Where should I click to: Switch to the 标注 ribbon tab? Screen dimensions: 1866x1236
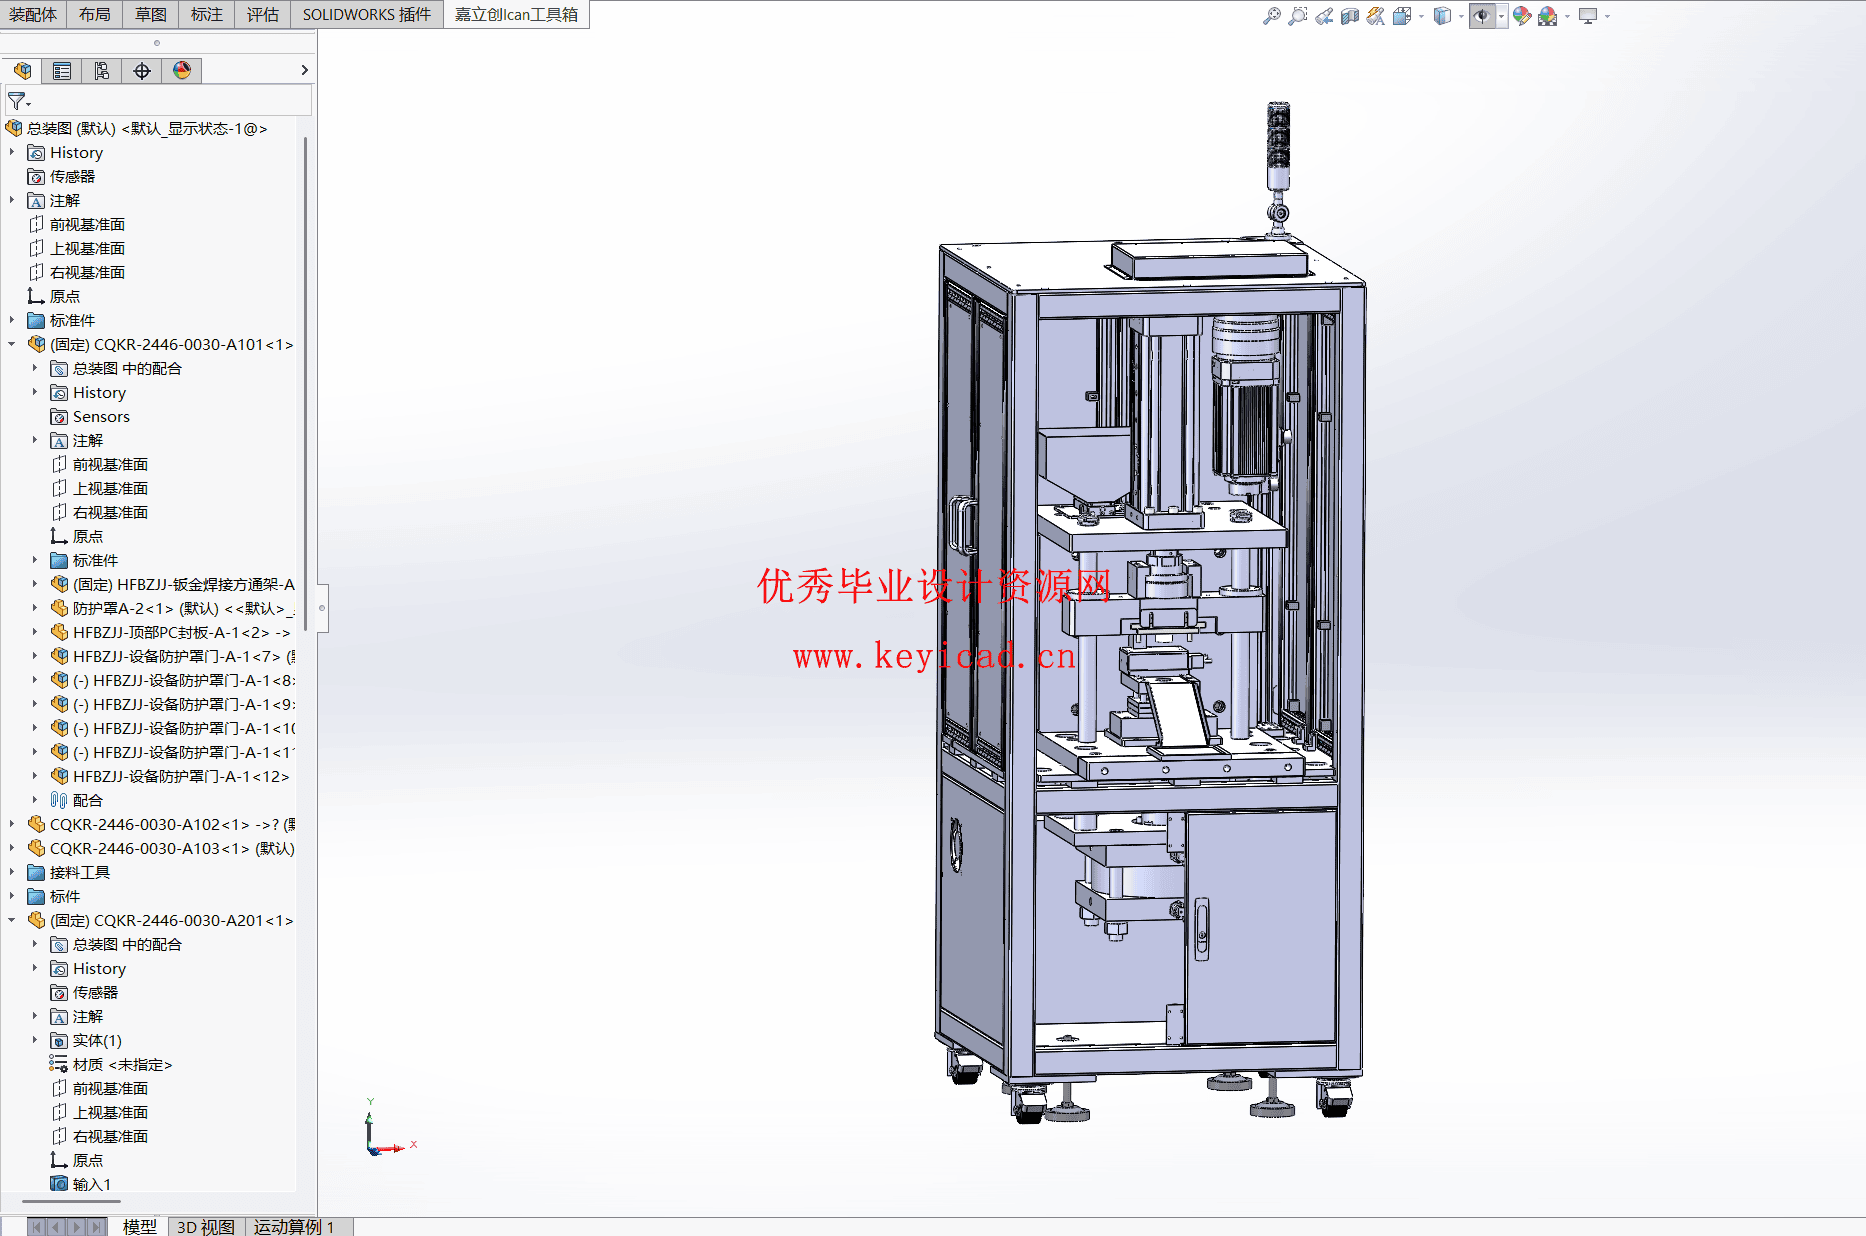(207, 14)
